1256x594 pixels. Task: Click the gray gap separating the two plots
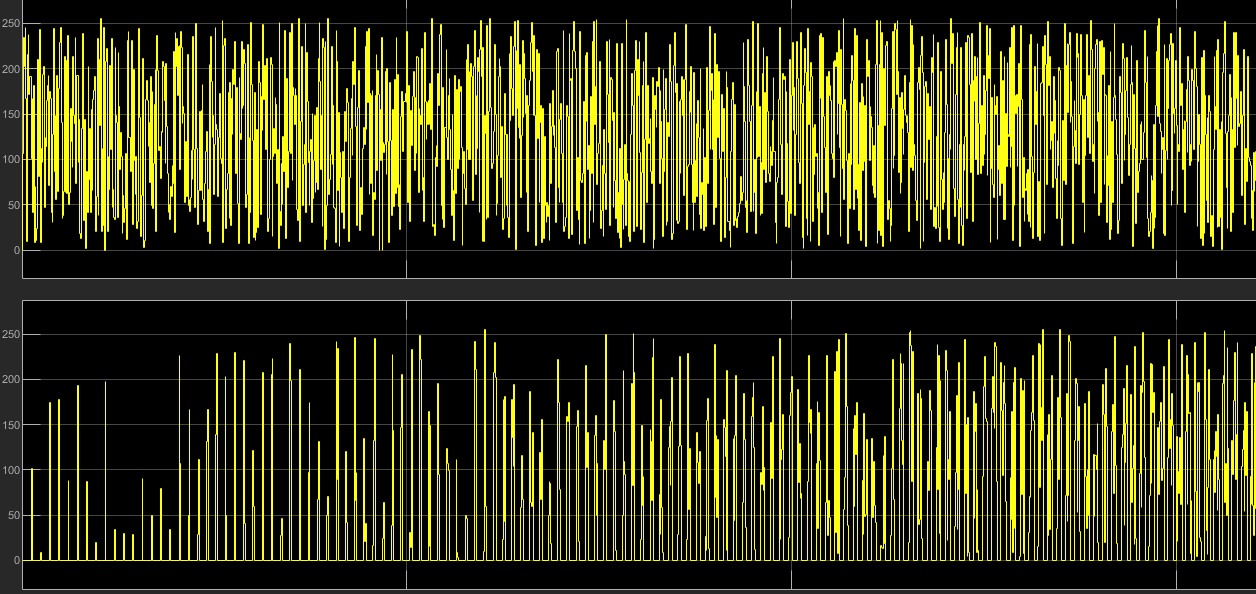pyautogui.click(x=640, y=288)
